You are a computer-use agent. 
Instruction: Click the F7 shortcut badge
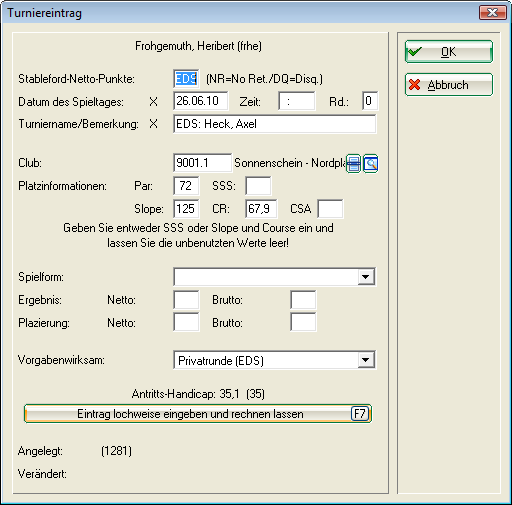[x=360, y=414]
